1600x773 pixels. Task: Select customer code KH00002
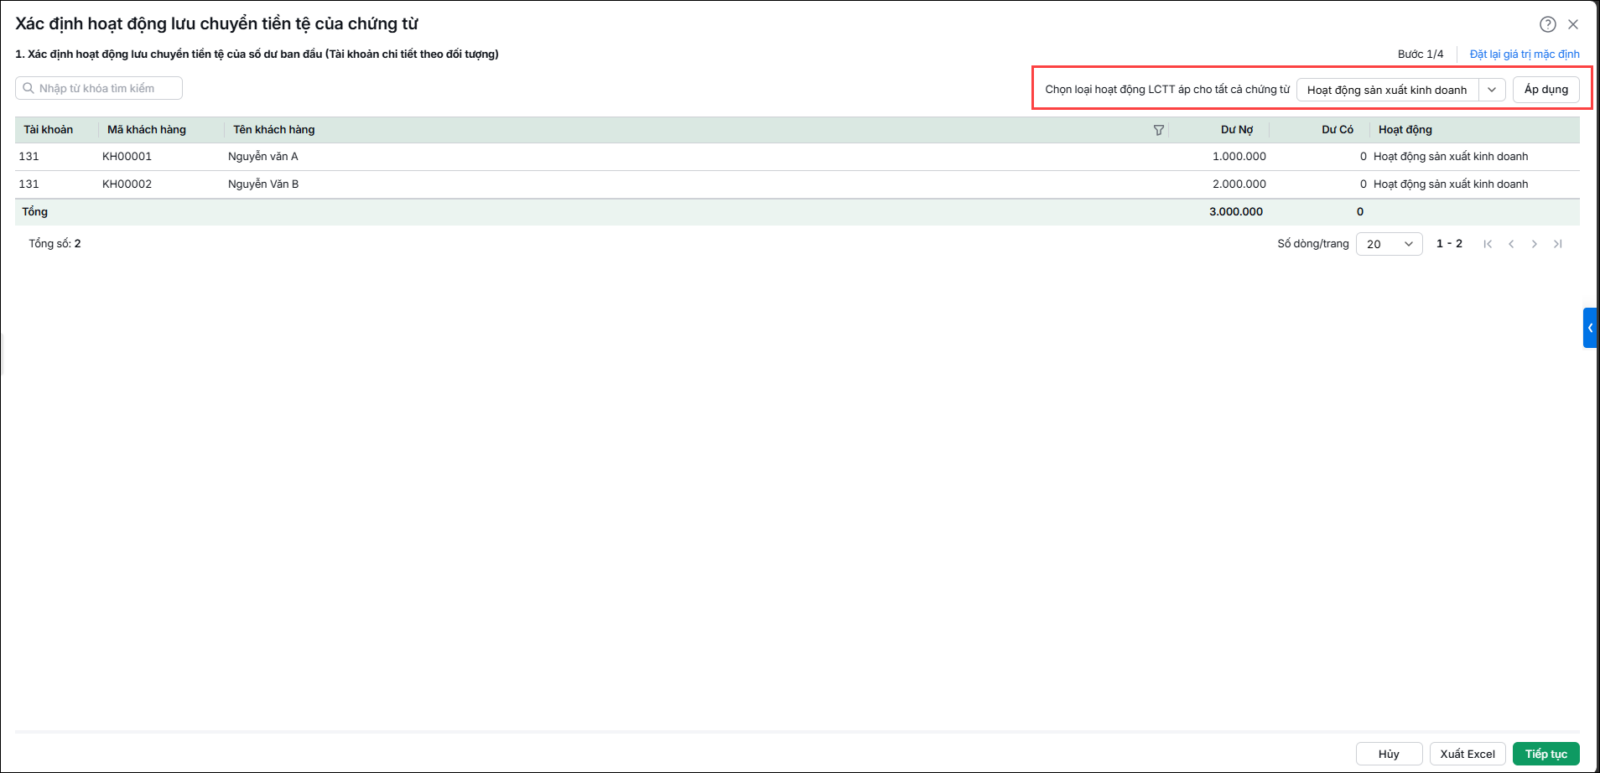(x=127, y=184)
